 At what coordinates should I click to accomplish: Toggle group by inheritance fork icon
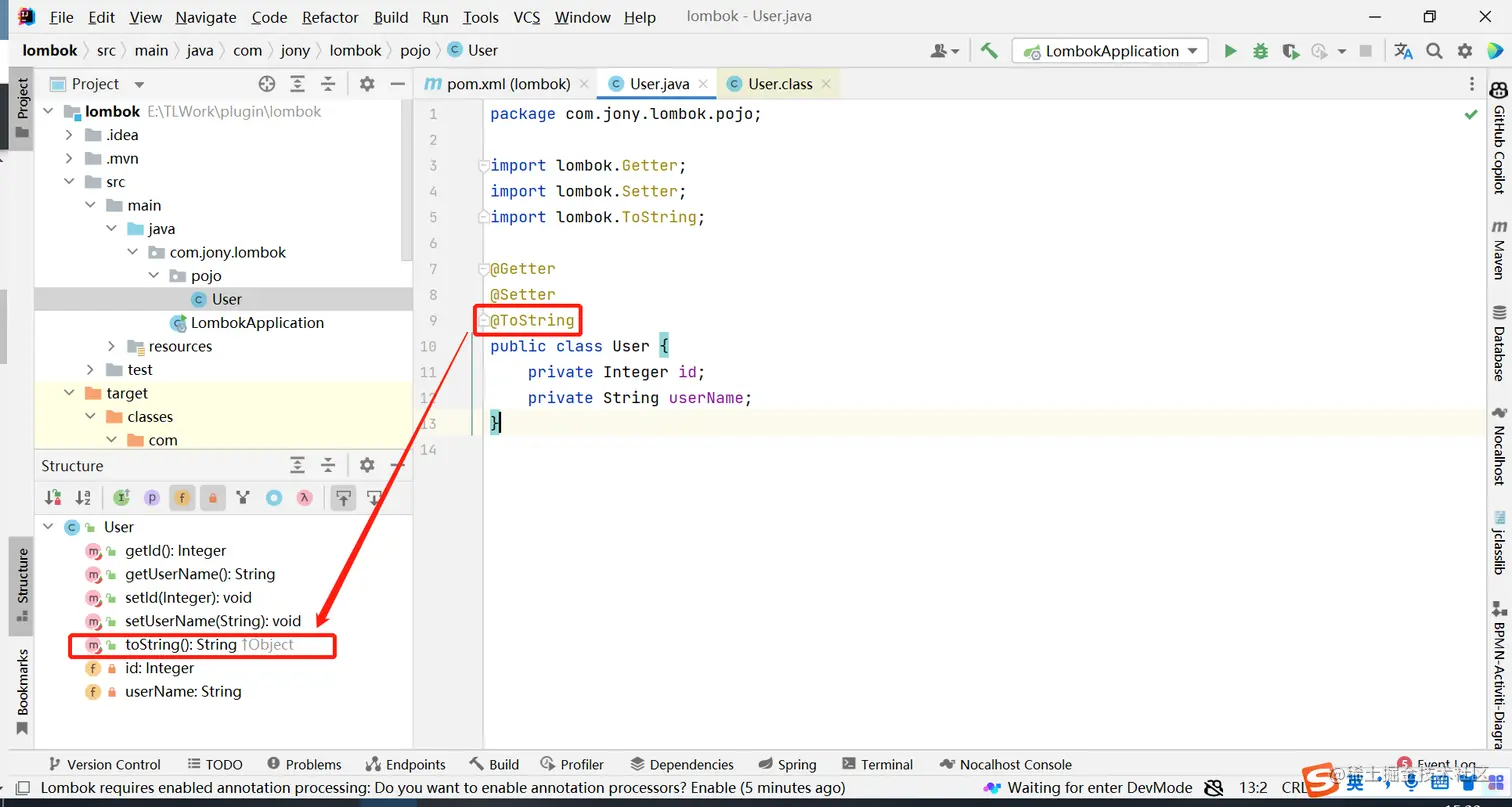point(243,497)
